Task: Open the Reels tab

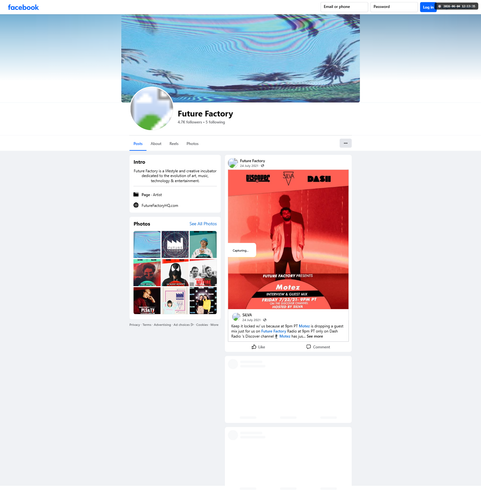Action: click(174, 144)
